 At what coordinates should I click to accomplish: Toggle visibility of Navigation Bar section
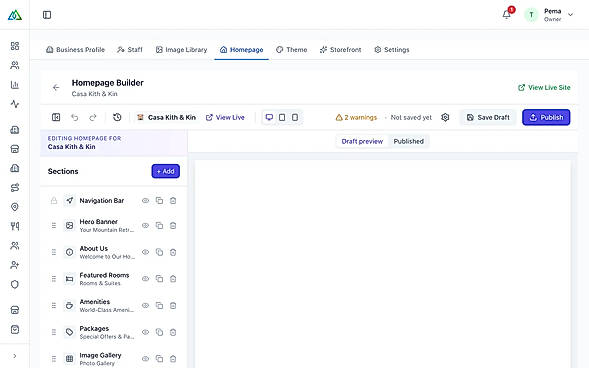click(145, 201)
